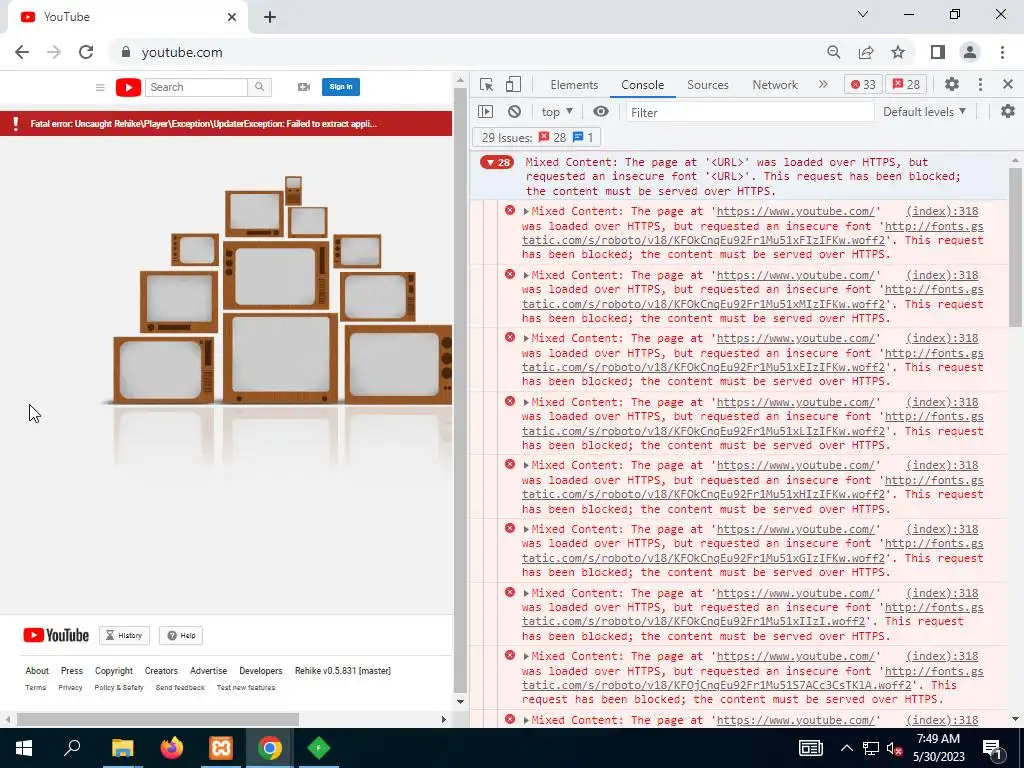
Task: Expand the LIzIFKw.woff2 error message arrow
Action: coord(526,402)
